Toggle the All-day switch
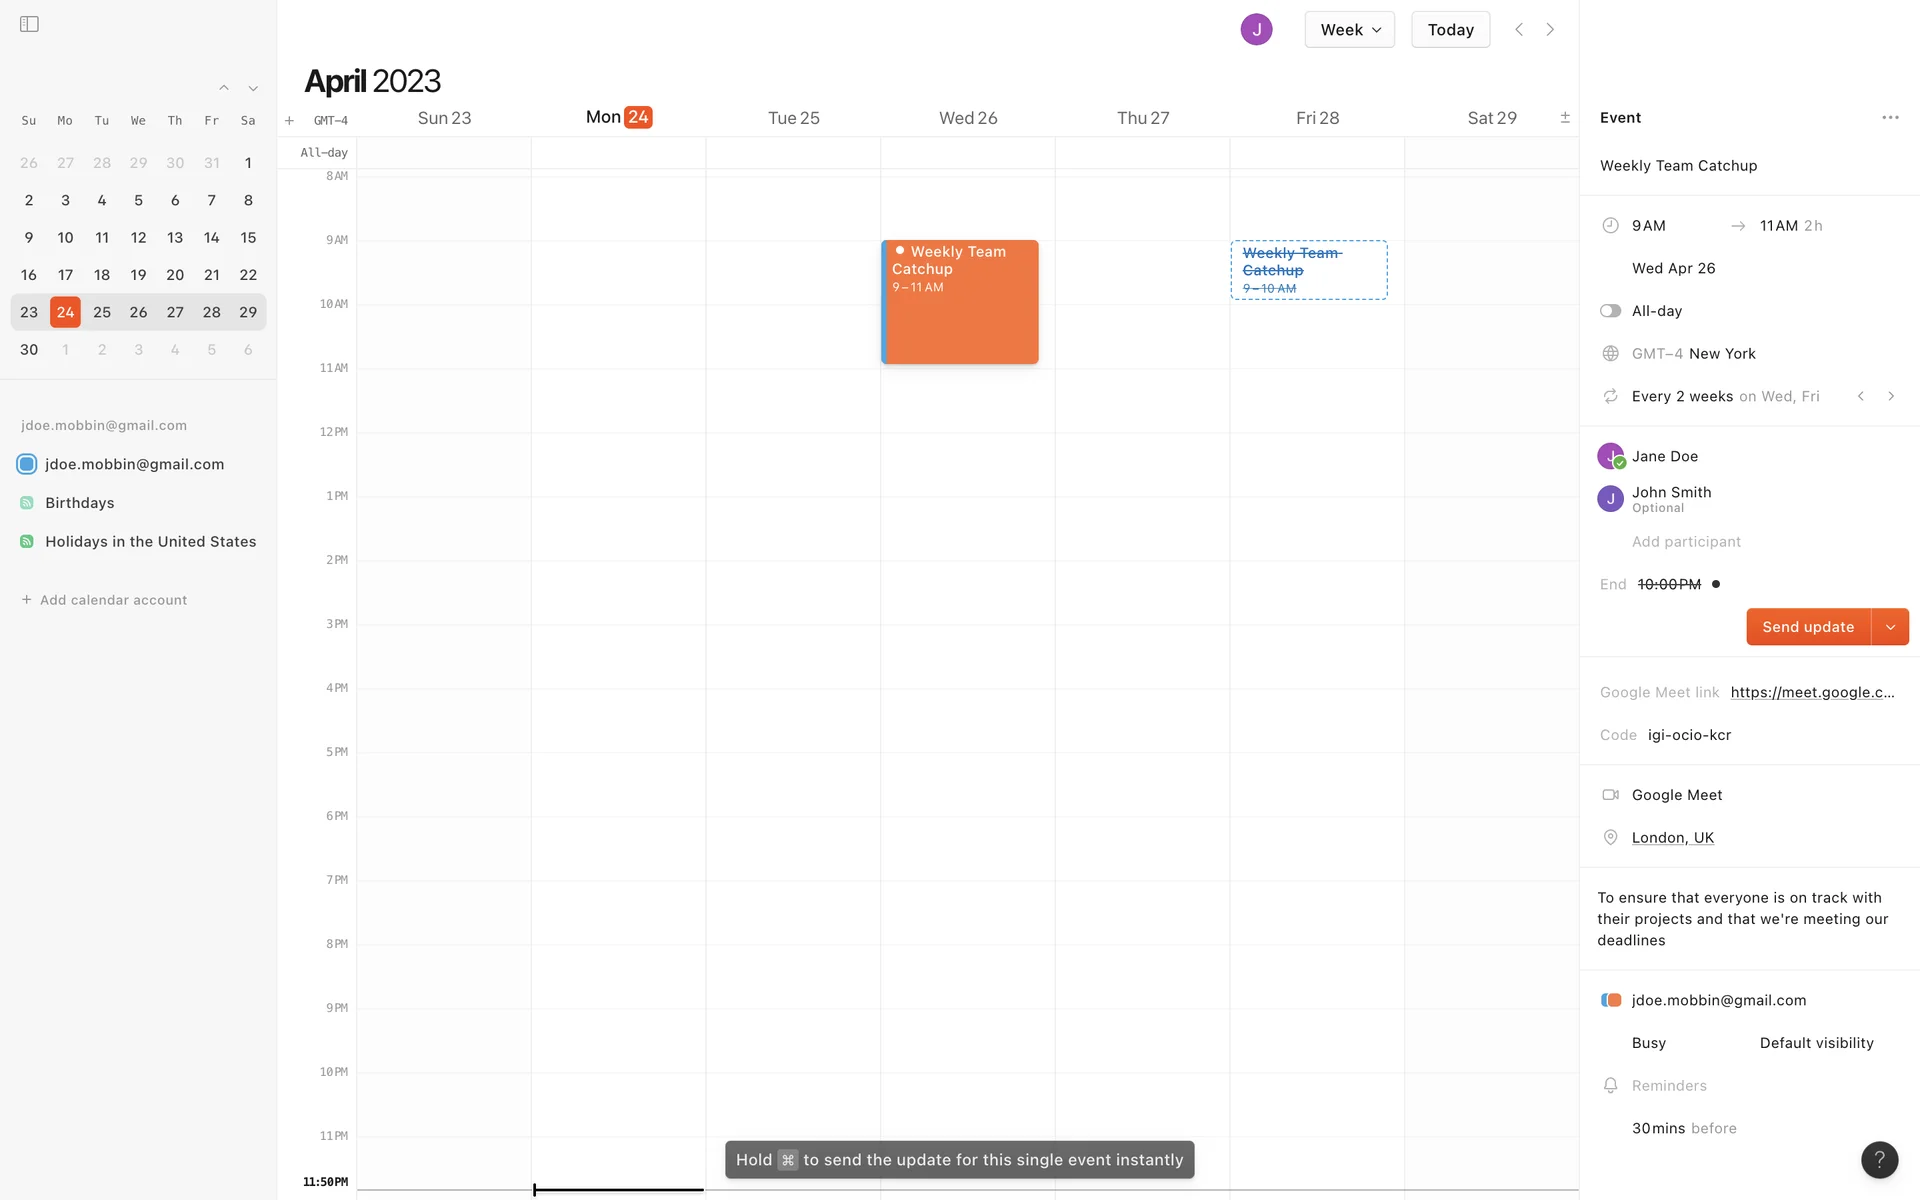This screenshot has width=1920, height=1200. pos(1610,311)
